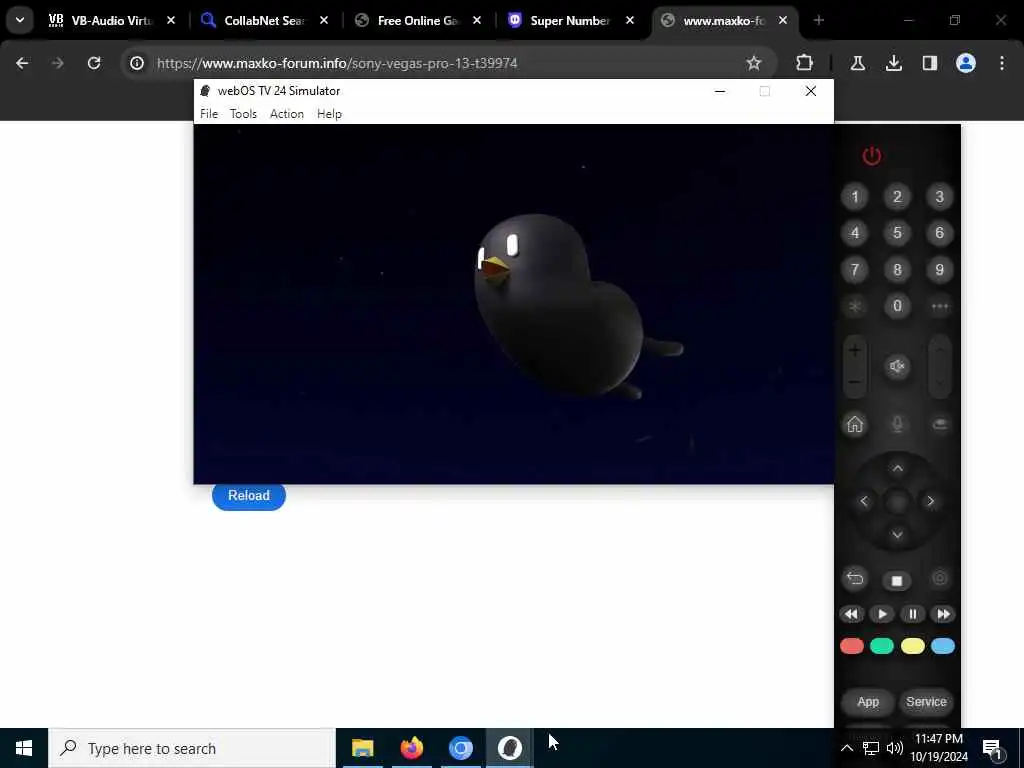
Task: Increase volume with the plus button
Action: coord(855,351)
